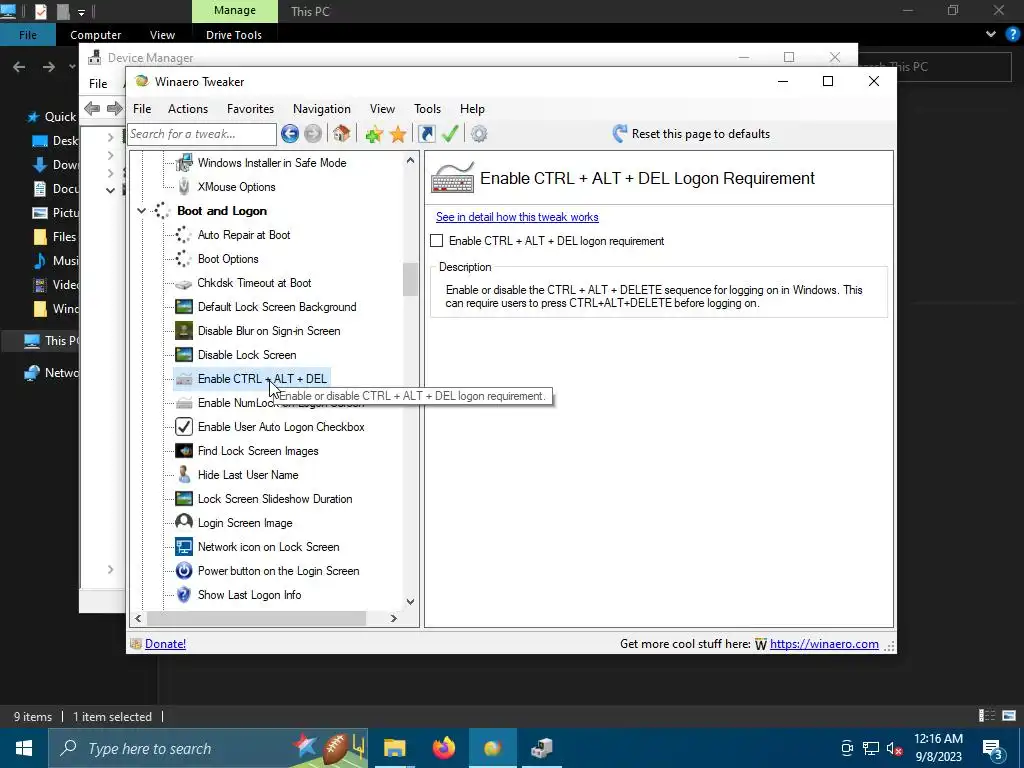
Task: Open Computer ribbon tab in File Explorer
Action: pos(95,35)
